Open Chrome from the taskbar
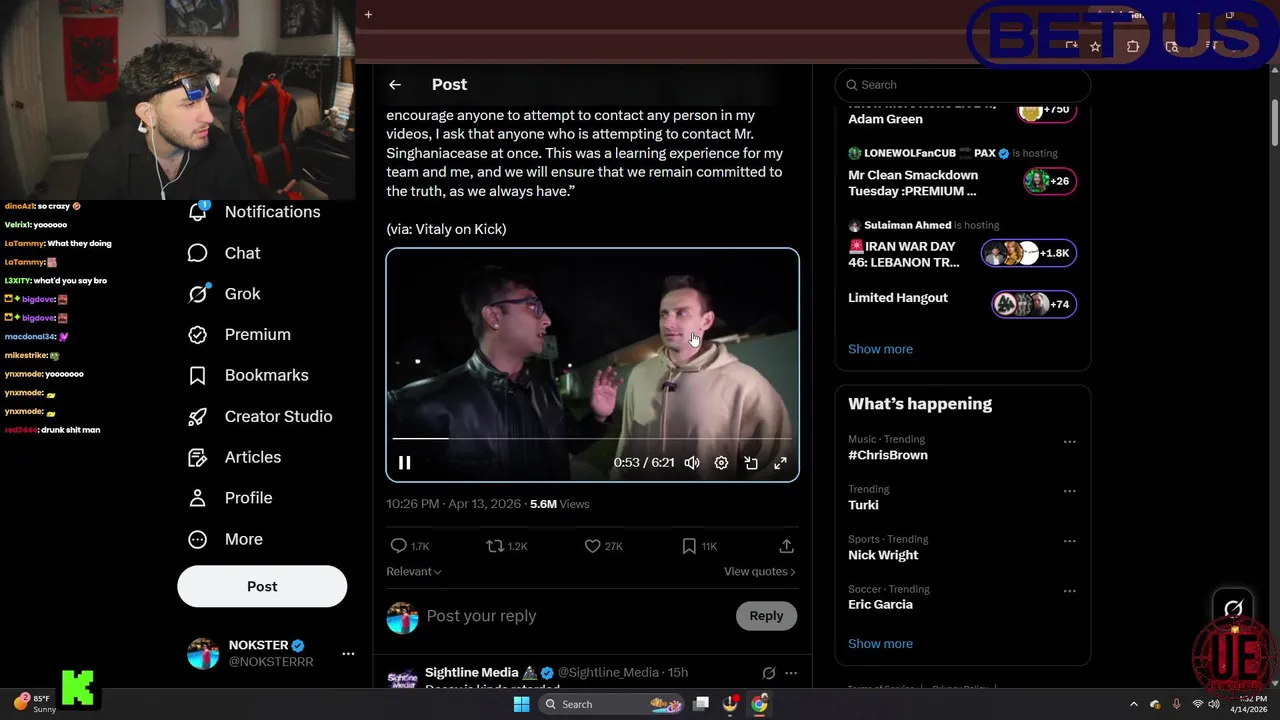Screen dimensions: 1280x720 point(759,704)
